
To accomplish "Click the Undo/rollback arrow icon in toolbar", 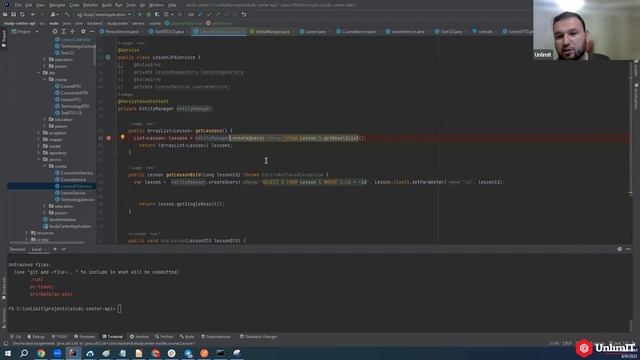I will (x=244, y=14).
